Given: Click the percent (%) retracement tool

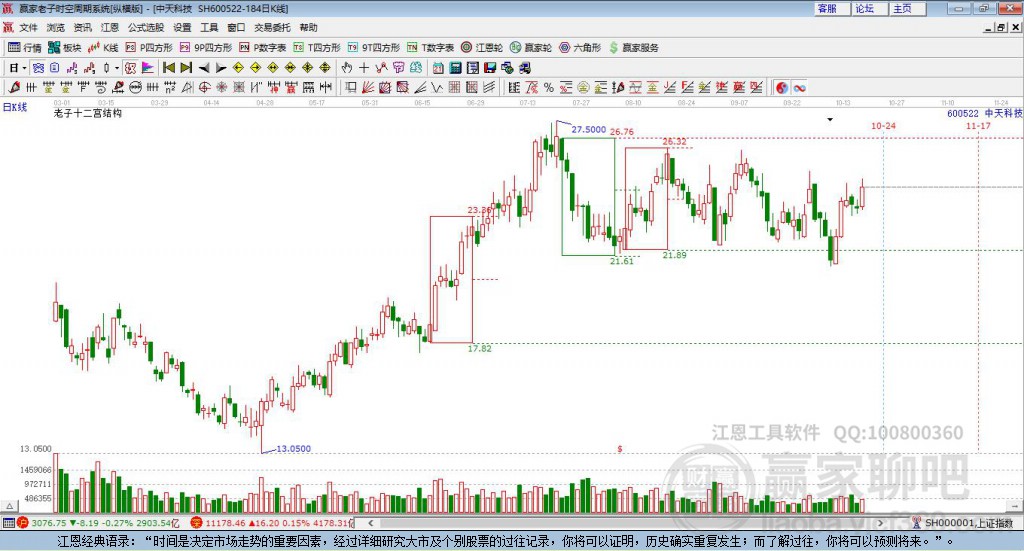Looking at the screenshot, I should (549, 87).
